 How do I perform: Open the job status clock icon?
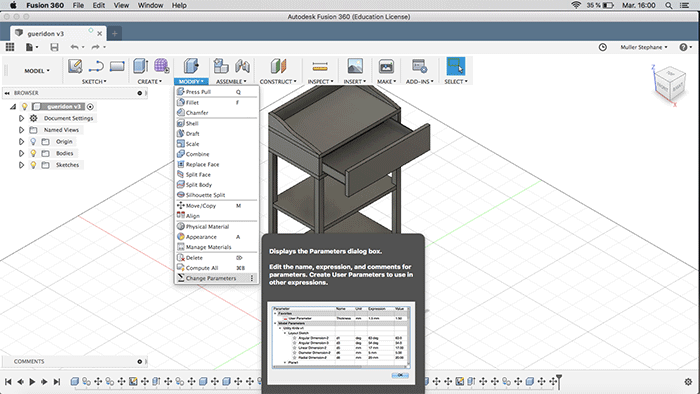(x=603, y=47)
